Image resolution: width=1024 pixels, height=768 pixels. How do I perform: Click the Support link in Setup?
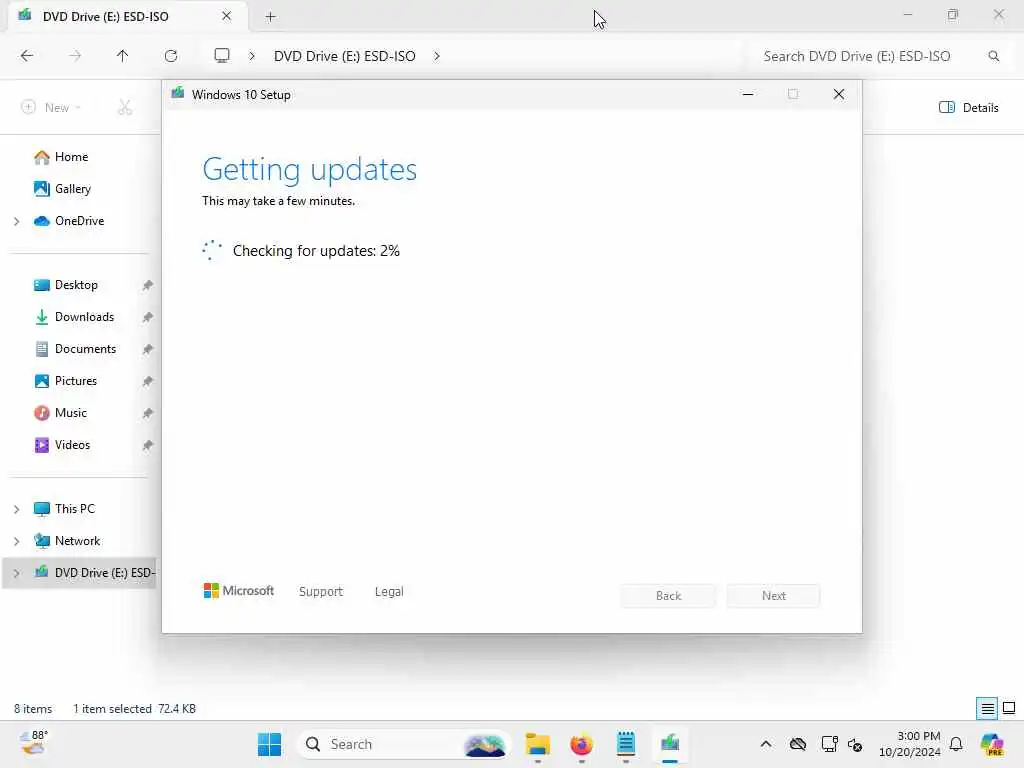(321, 592)
